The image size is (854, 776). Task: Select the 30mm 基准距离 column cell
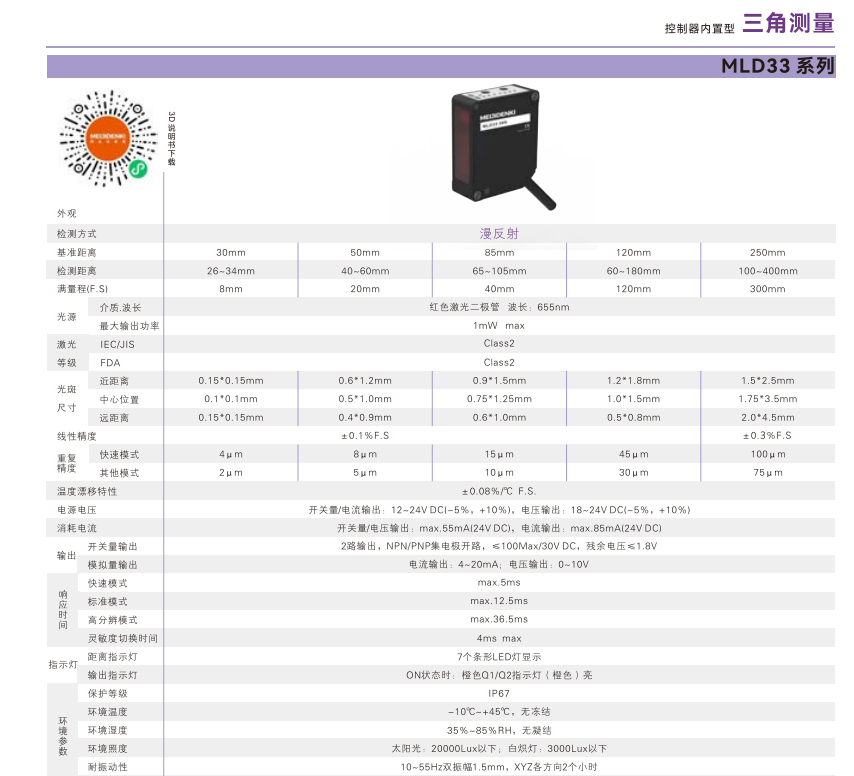(x=230, y=252)
